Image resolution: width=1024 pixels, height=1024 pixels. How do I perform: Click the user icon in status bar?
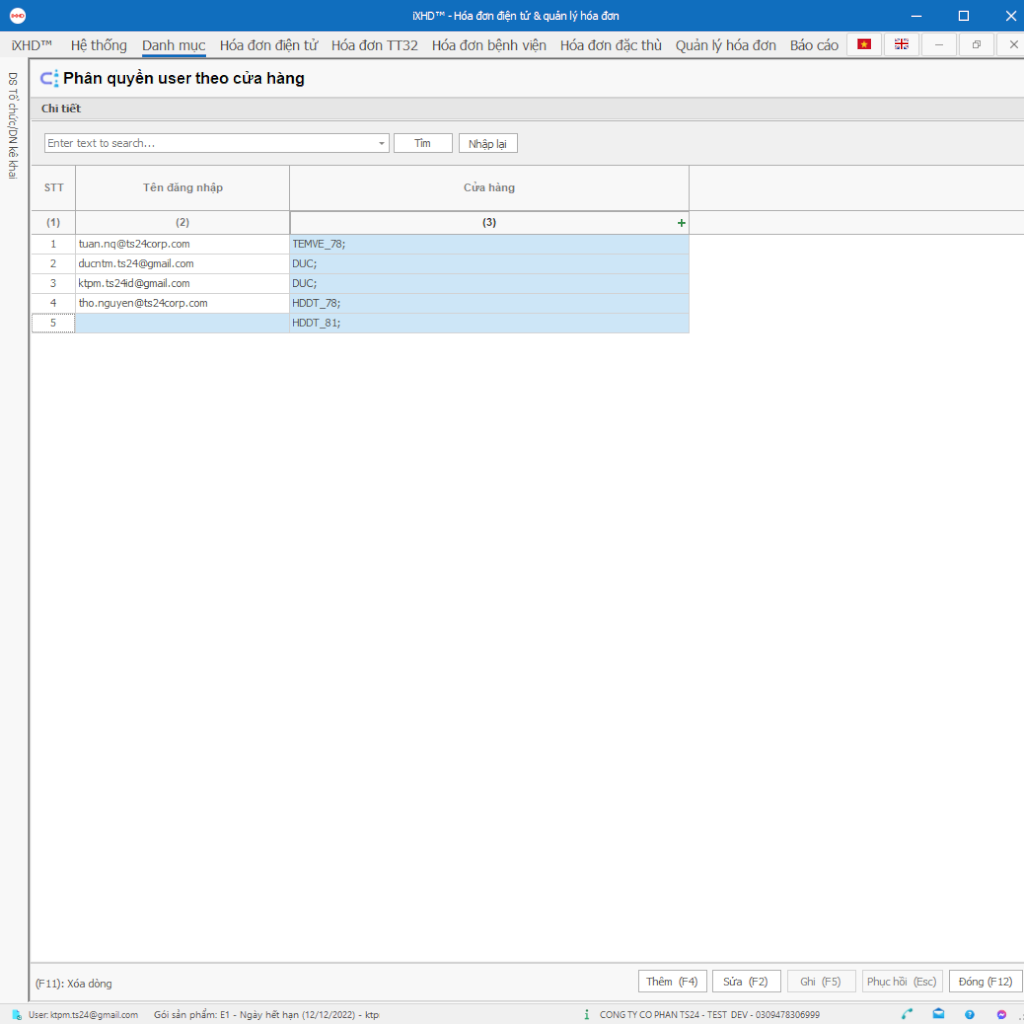coord(17,1014)
